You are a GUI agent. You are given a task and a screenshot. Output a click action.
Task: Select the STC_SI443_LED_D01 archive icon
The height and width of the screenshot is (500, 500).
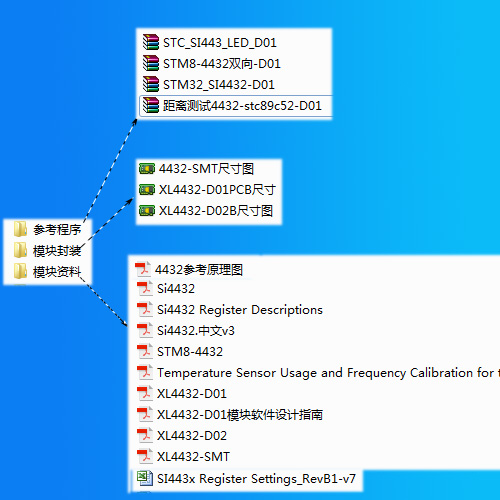pos(151,42)
